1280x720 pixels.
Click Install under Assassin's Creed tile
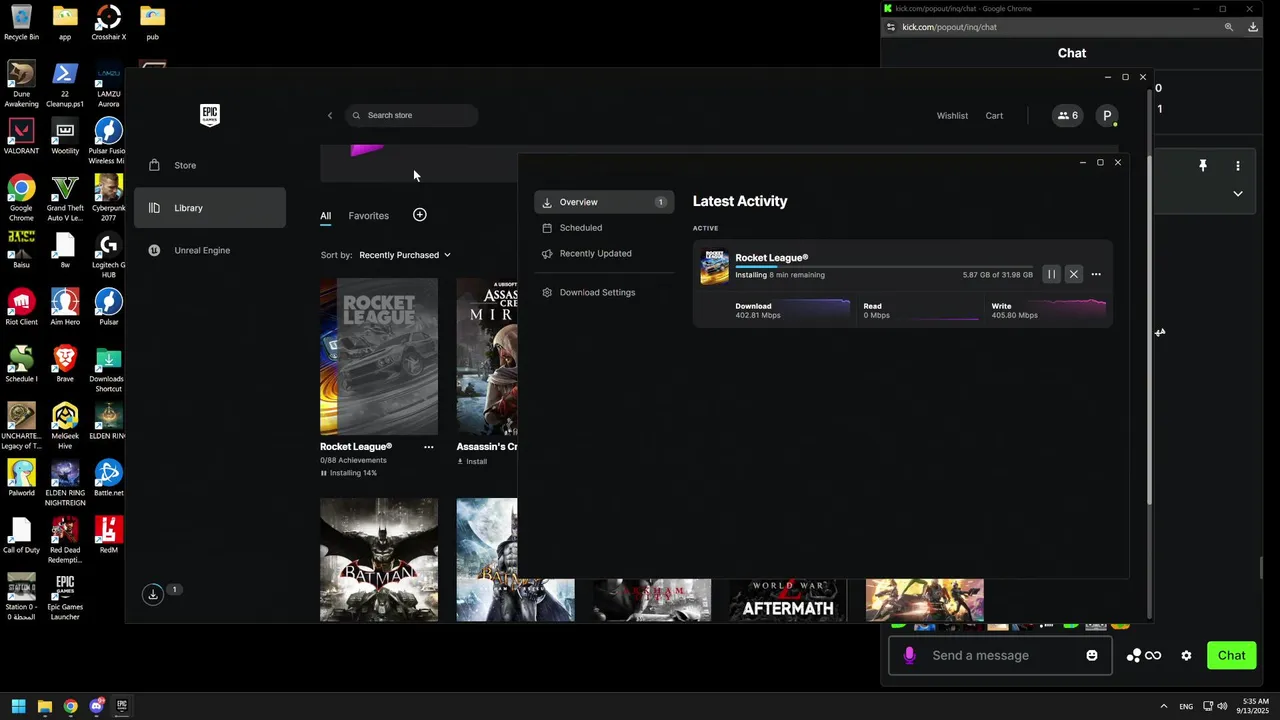[x=472, y=461]
